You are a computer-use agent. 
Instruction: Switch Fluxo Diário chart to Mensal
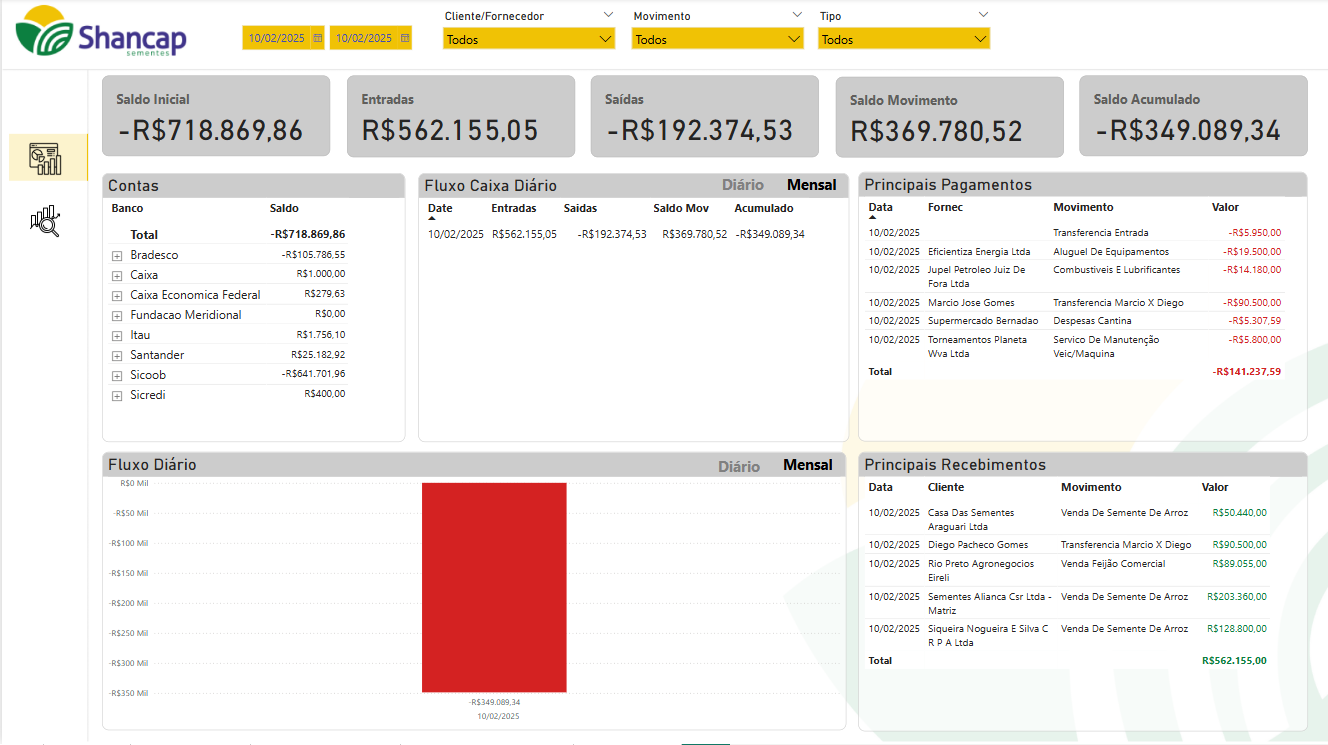[808, 465]
